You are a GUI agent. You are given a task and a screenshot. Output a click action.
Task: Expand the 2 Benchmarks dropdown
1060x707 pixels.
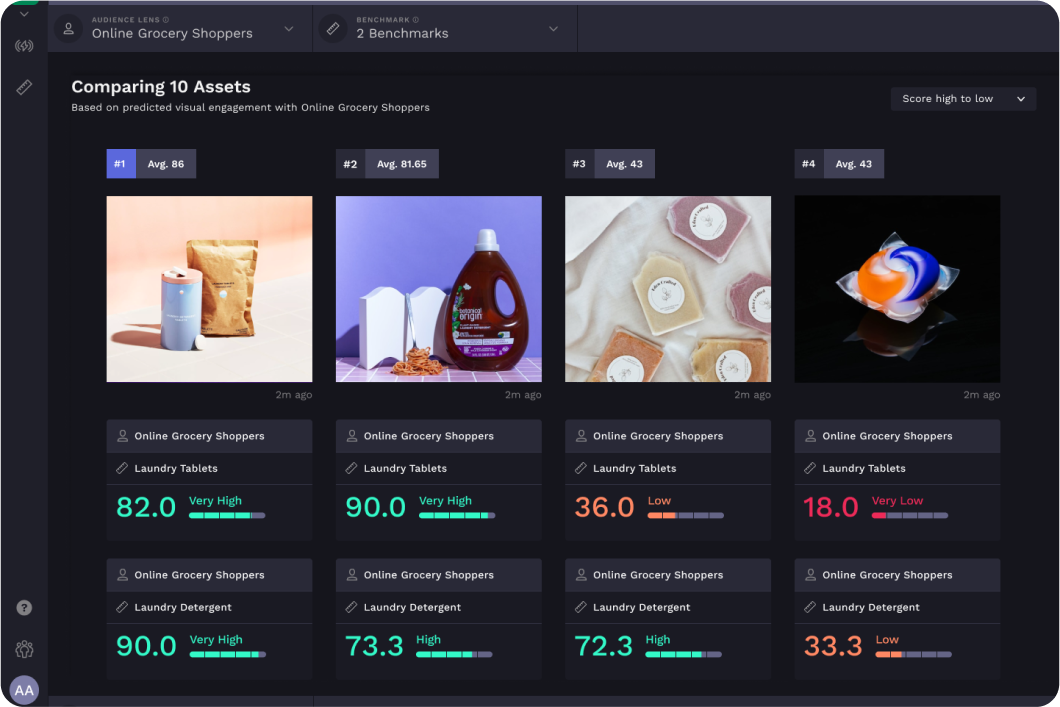click(553, 29)
